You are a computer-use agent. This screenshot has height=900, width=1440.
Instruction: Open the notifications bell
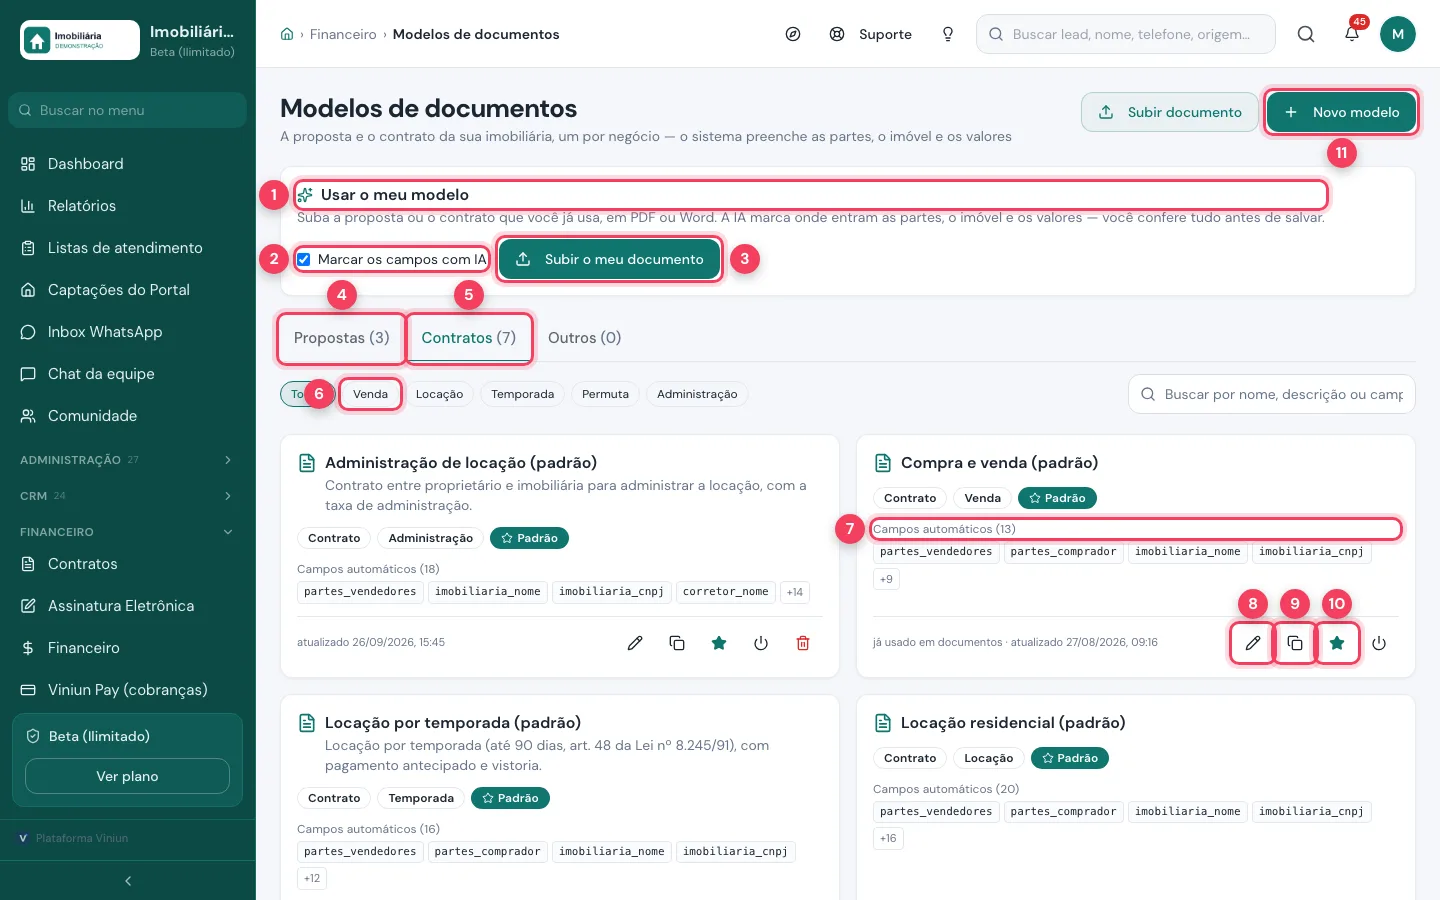click(1352, 34)
